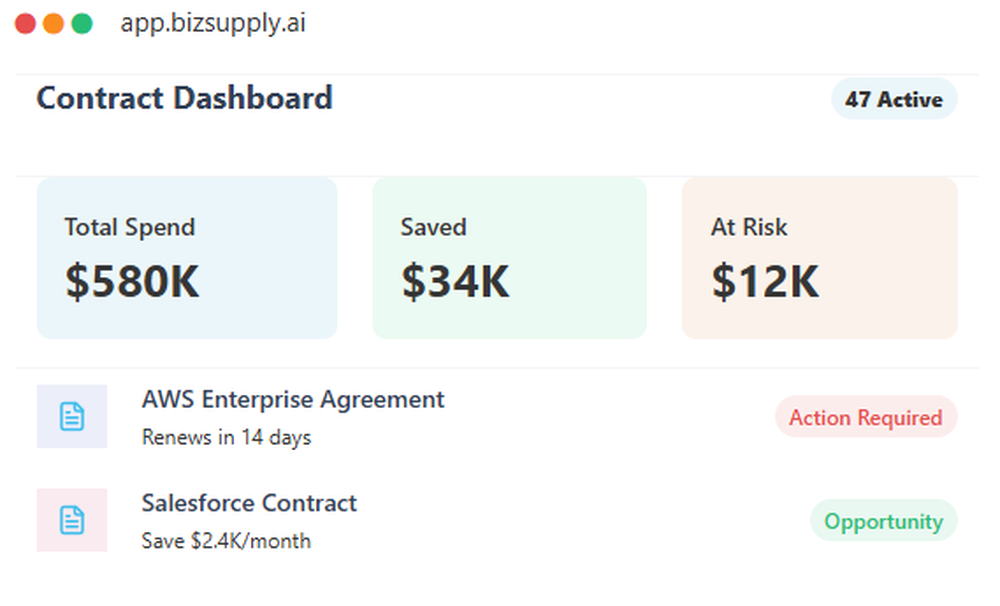Click the Action Required status badge
Viewport: 1000px width, 606px height.
866,417
